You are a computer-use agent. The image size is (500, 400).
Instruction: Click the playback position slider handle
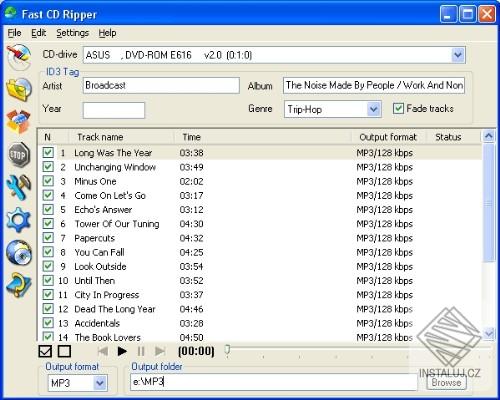coord(227,349)
